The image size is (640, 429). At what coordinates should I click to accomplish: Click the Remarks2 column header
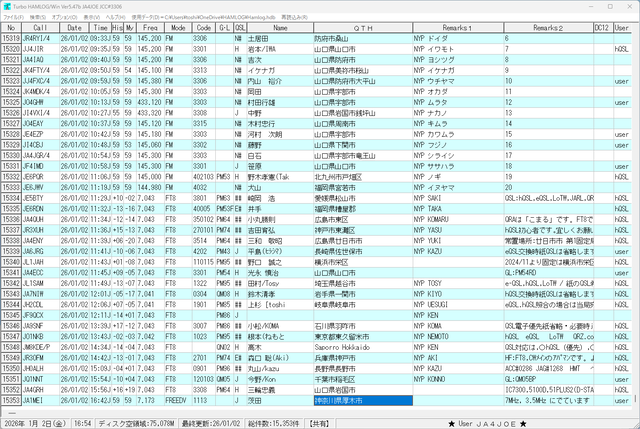(x=548, y=28)
